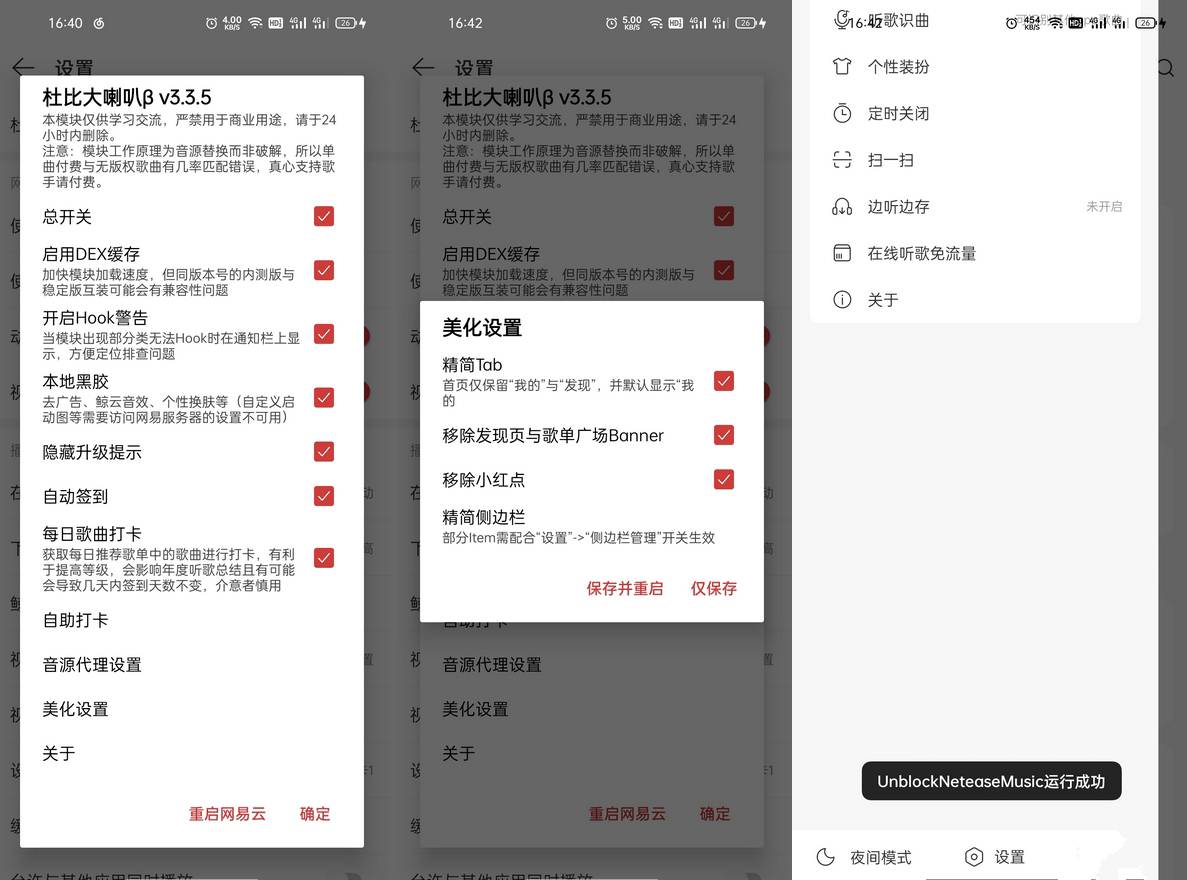1187x880 pixels.
Task: Enable 夜间模式 using the moon icon
Action: 825,857
